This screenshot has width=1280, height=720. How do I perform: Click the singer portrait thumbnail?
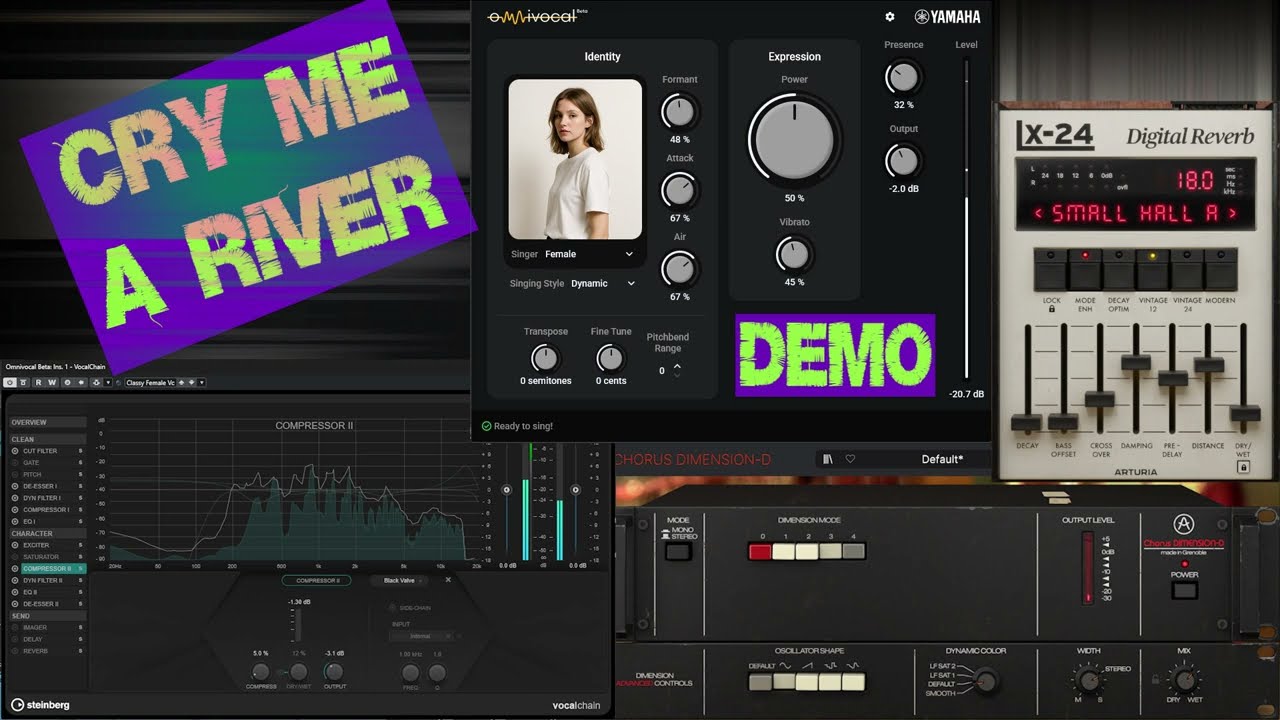(x=575, y=159)
